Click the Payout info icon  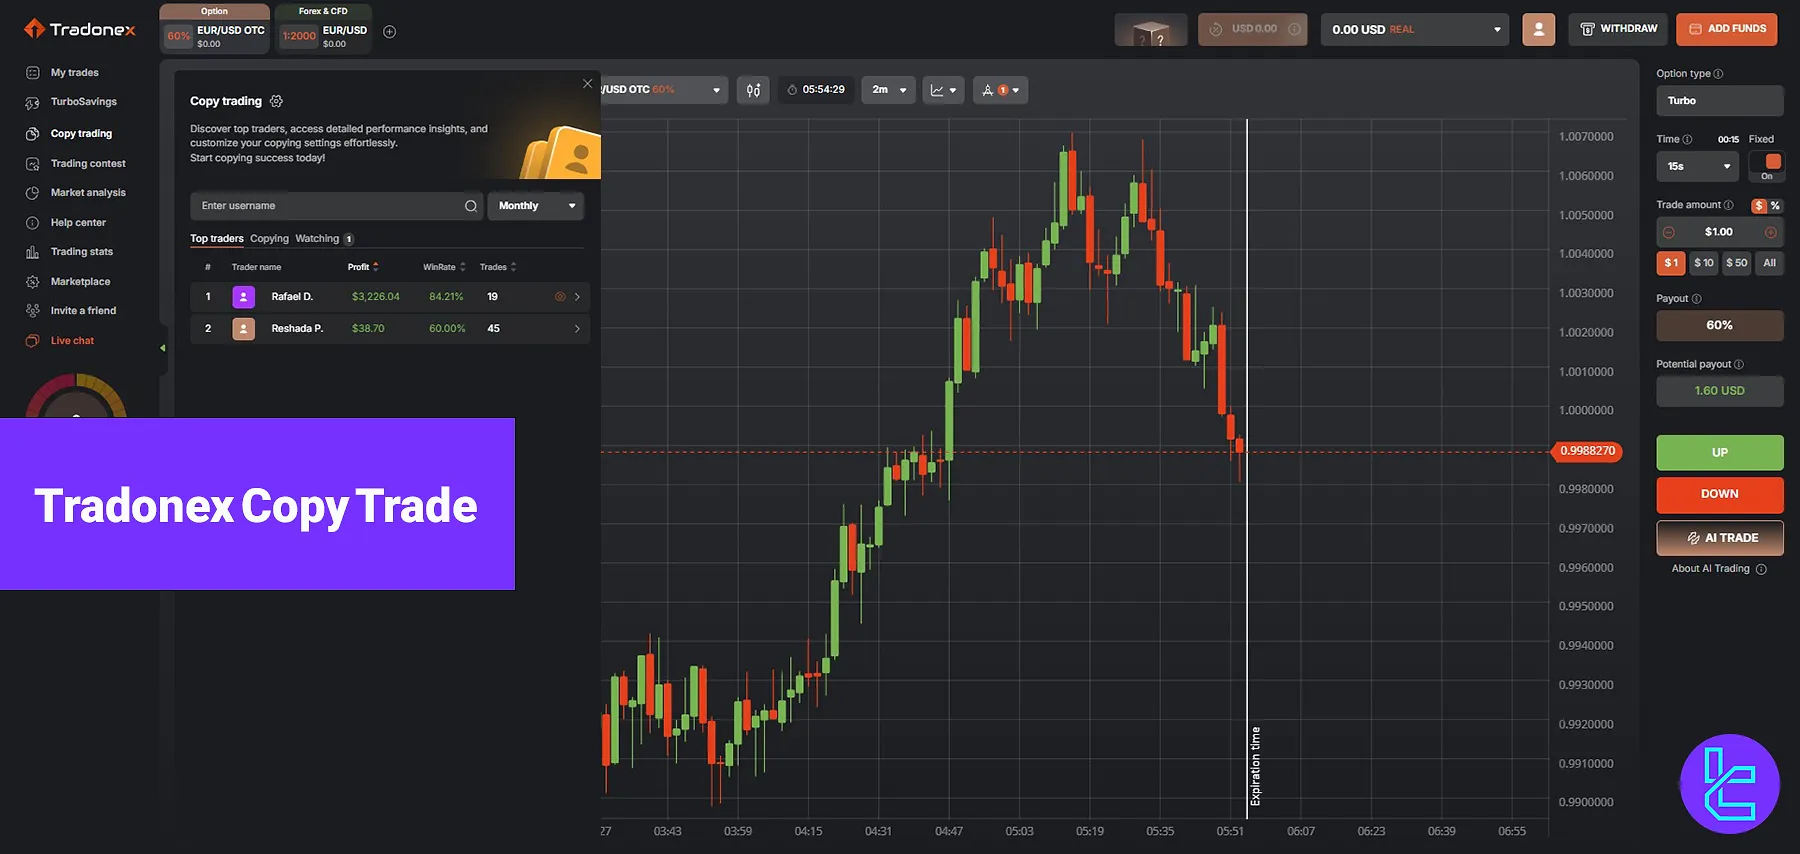[x=1696, y=299]
